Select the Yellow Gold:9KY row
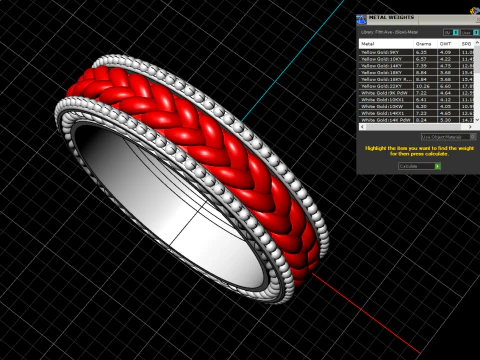Image resolution: width=480 pixels, height=360 pixels. click(417, 52)
